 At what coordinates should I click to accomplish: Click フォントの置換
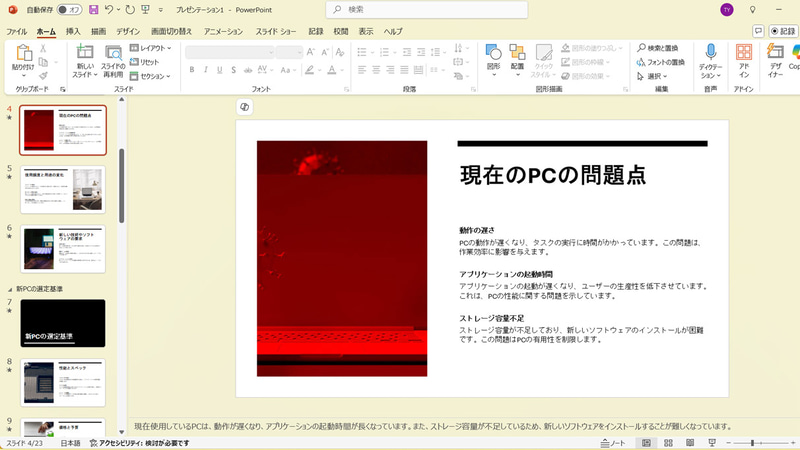point(661,62)
